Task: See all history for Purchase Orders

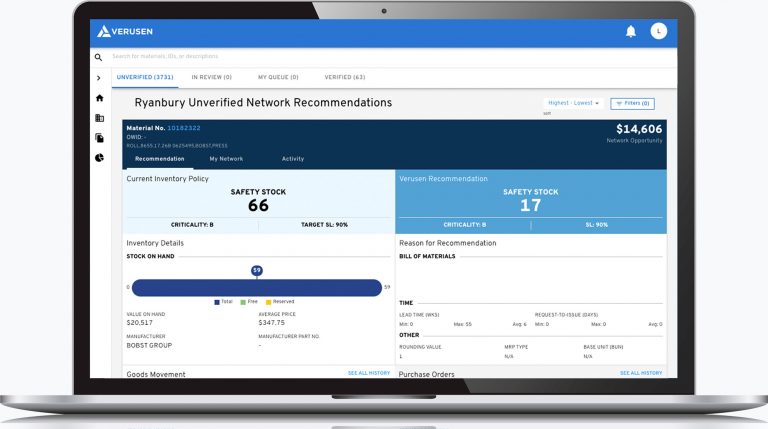Action: (x=641, y=373)
